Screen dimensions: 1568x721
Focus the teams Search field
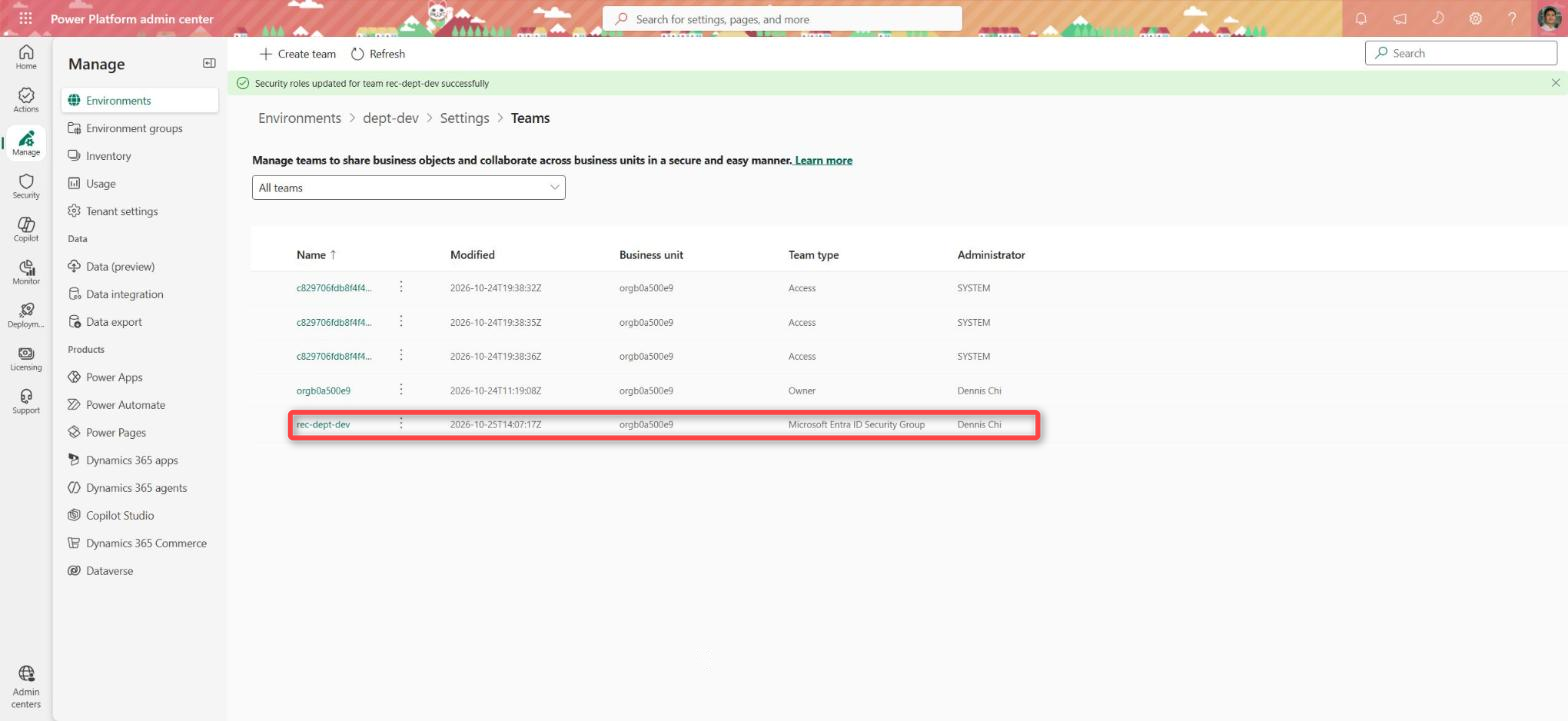(1461, 53)
